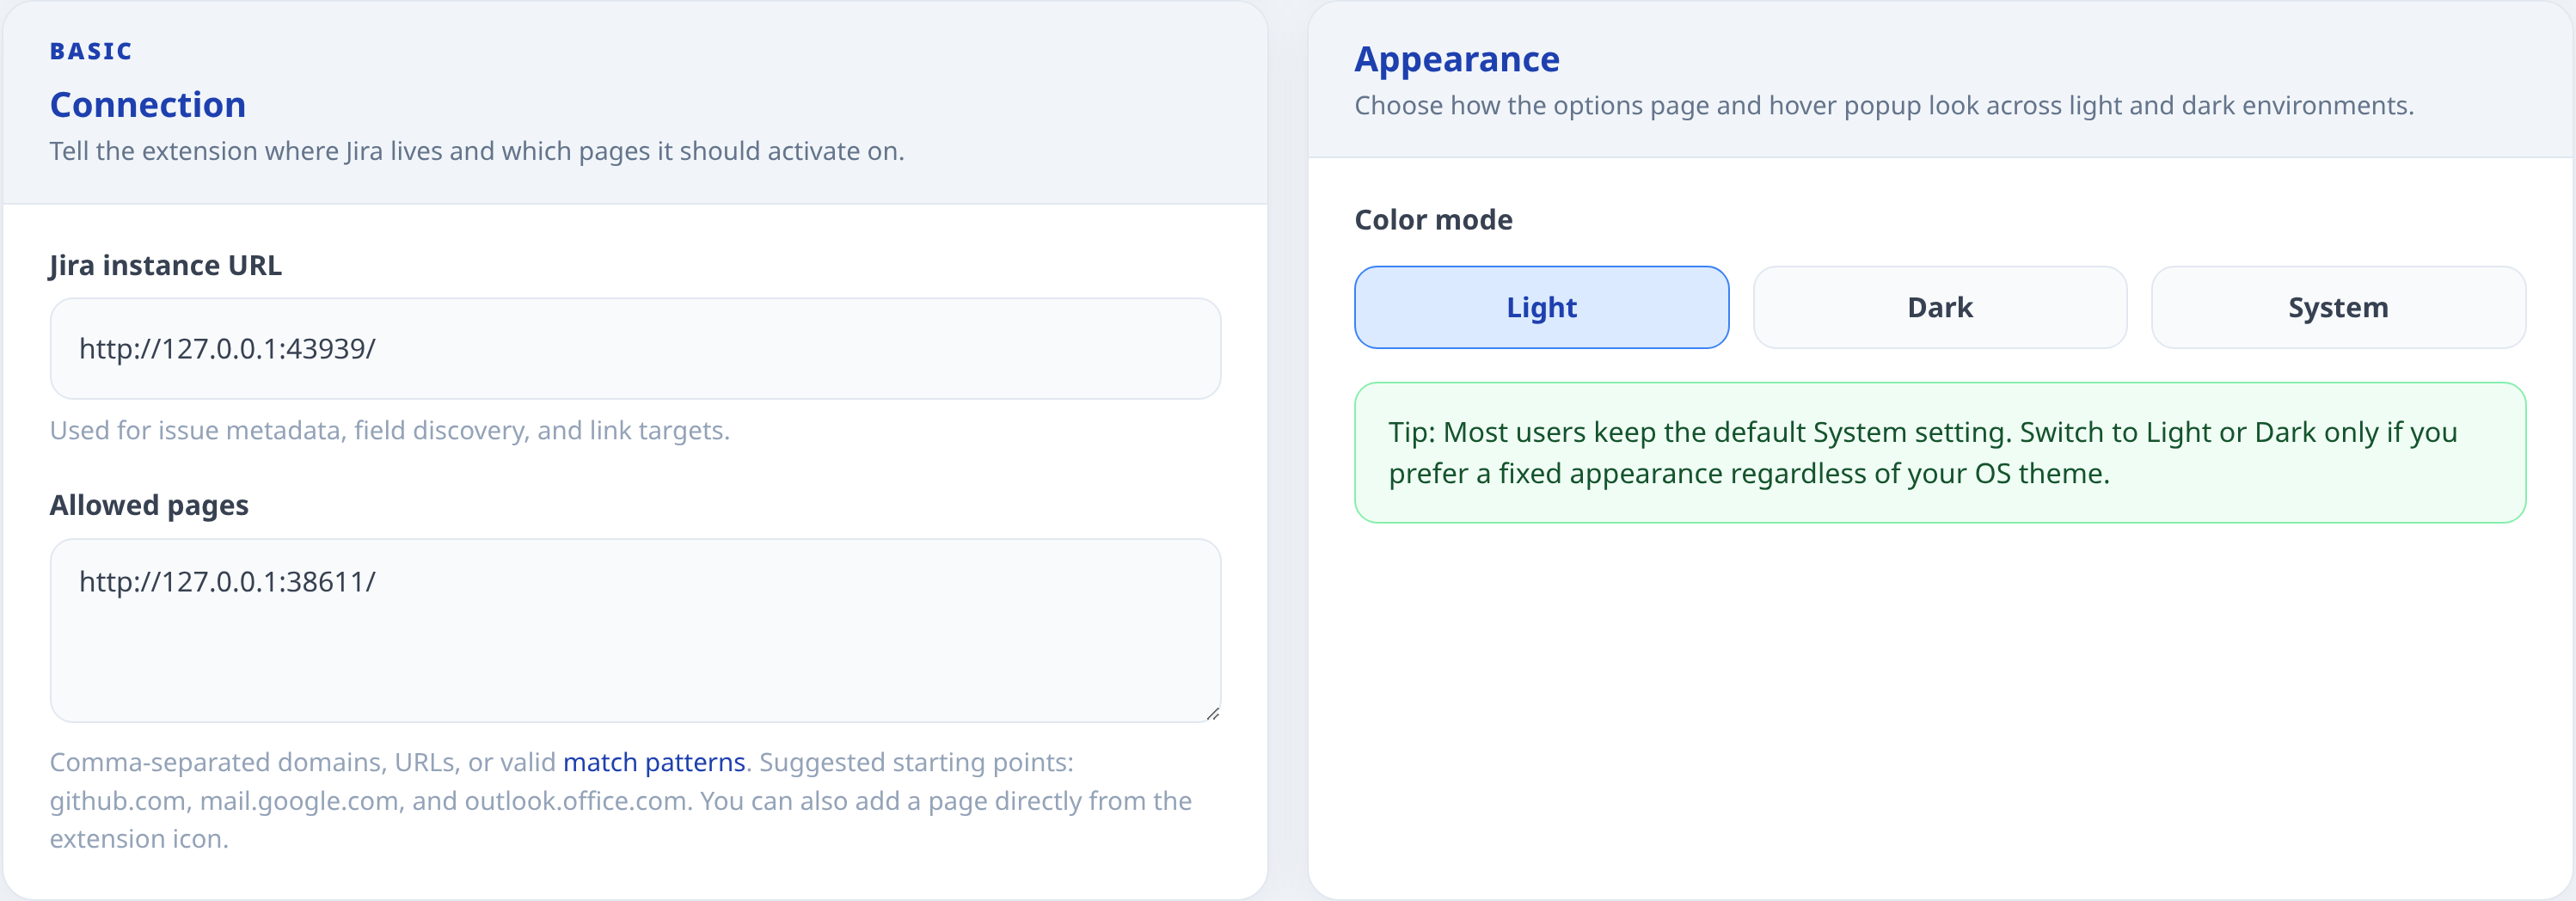The width and height of the screenshot is (2576, 901).
Task: Select the URL http://127.0.0.1:43939/
Action: [x=227, y=348]
